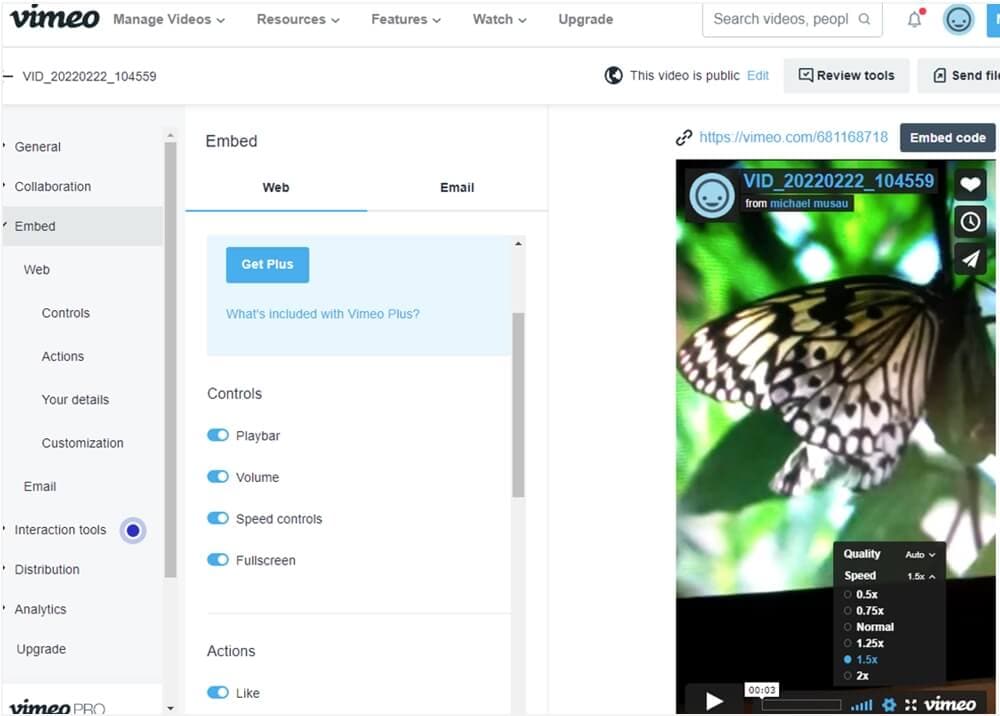1000x716 pixels.
Task: Select 0.5x playback speed
Action: pos(861,594)
